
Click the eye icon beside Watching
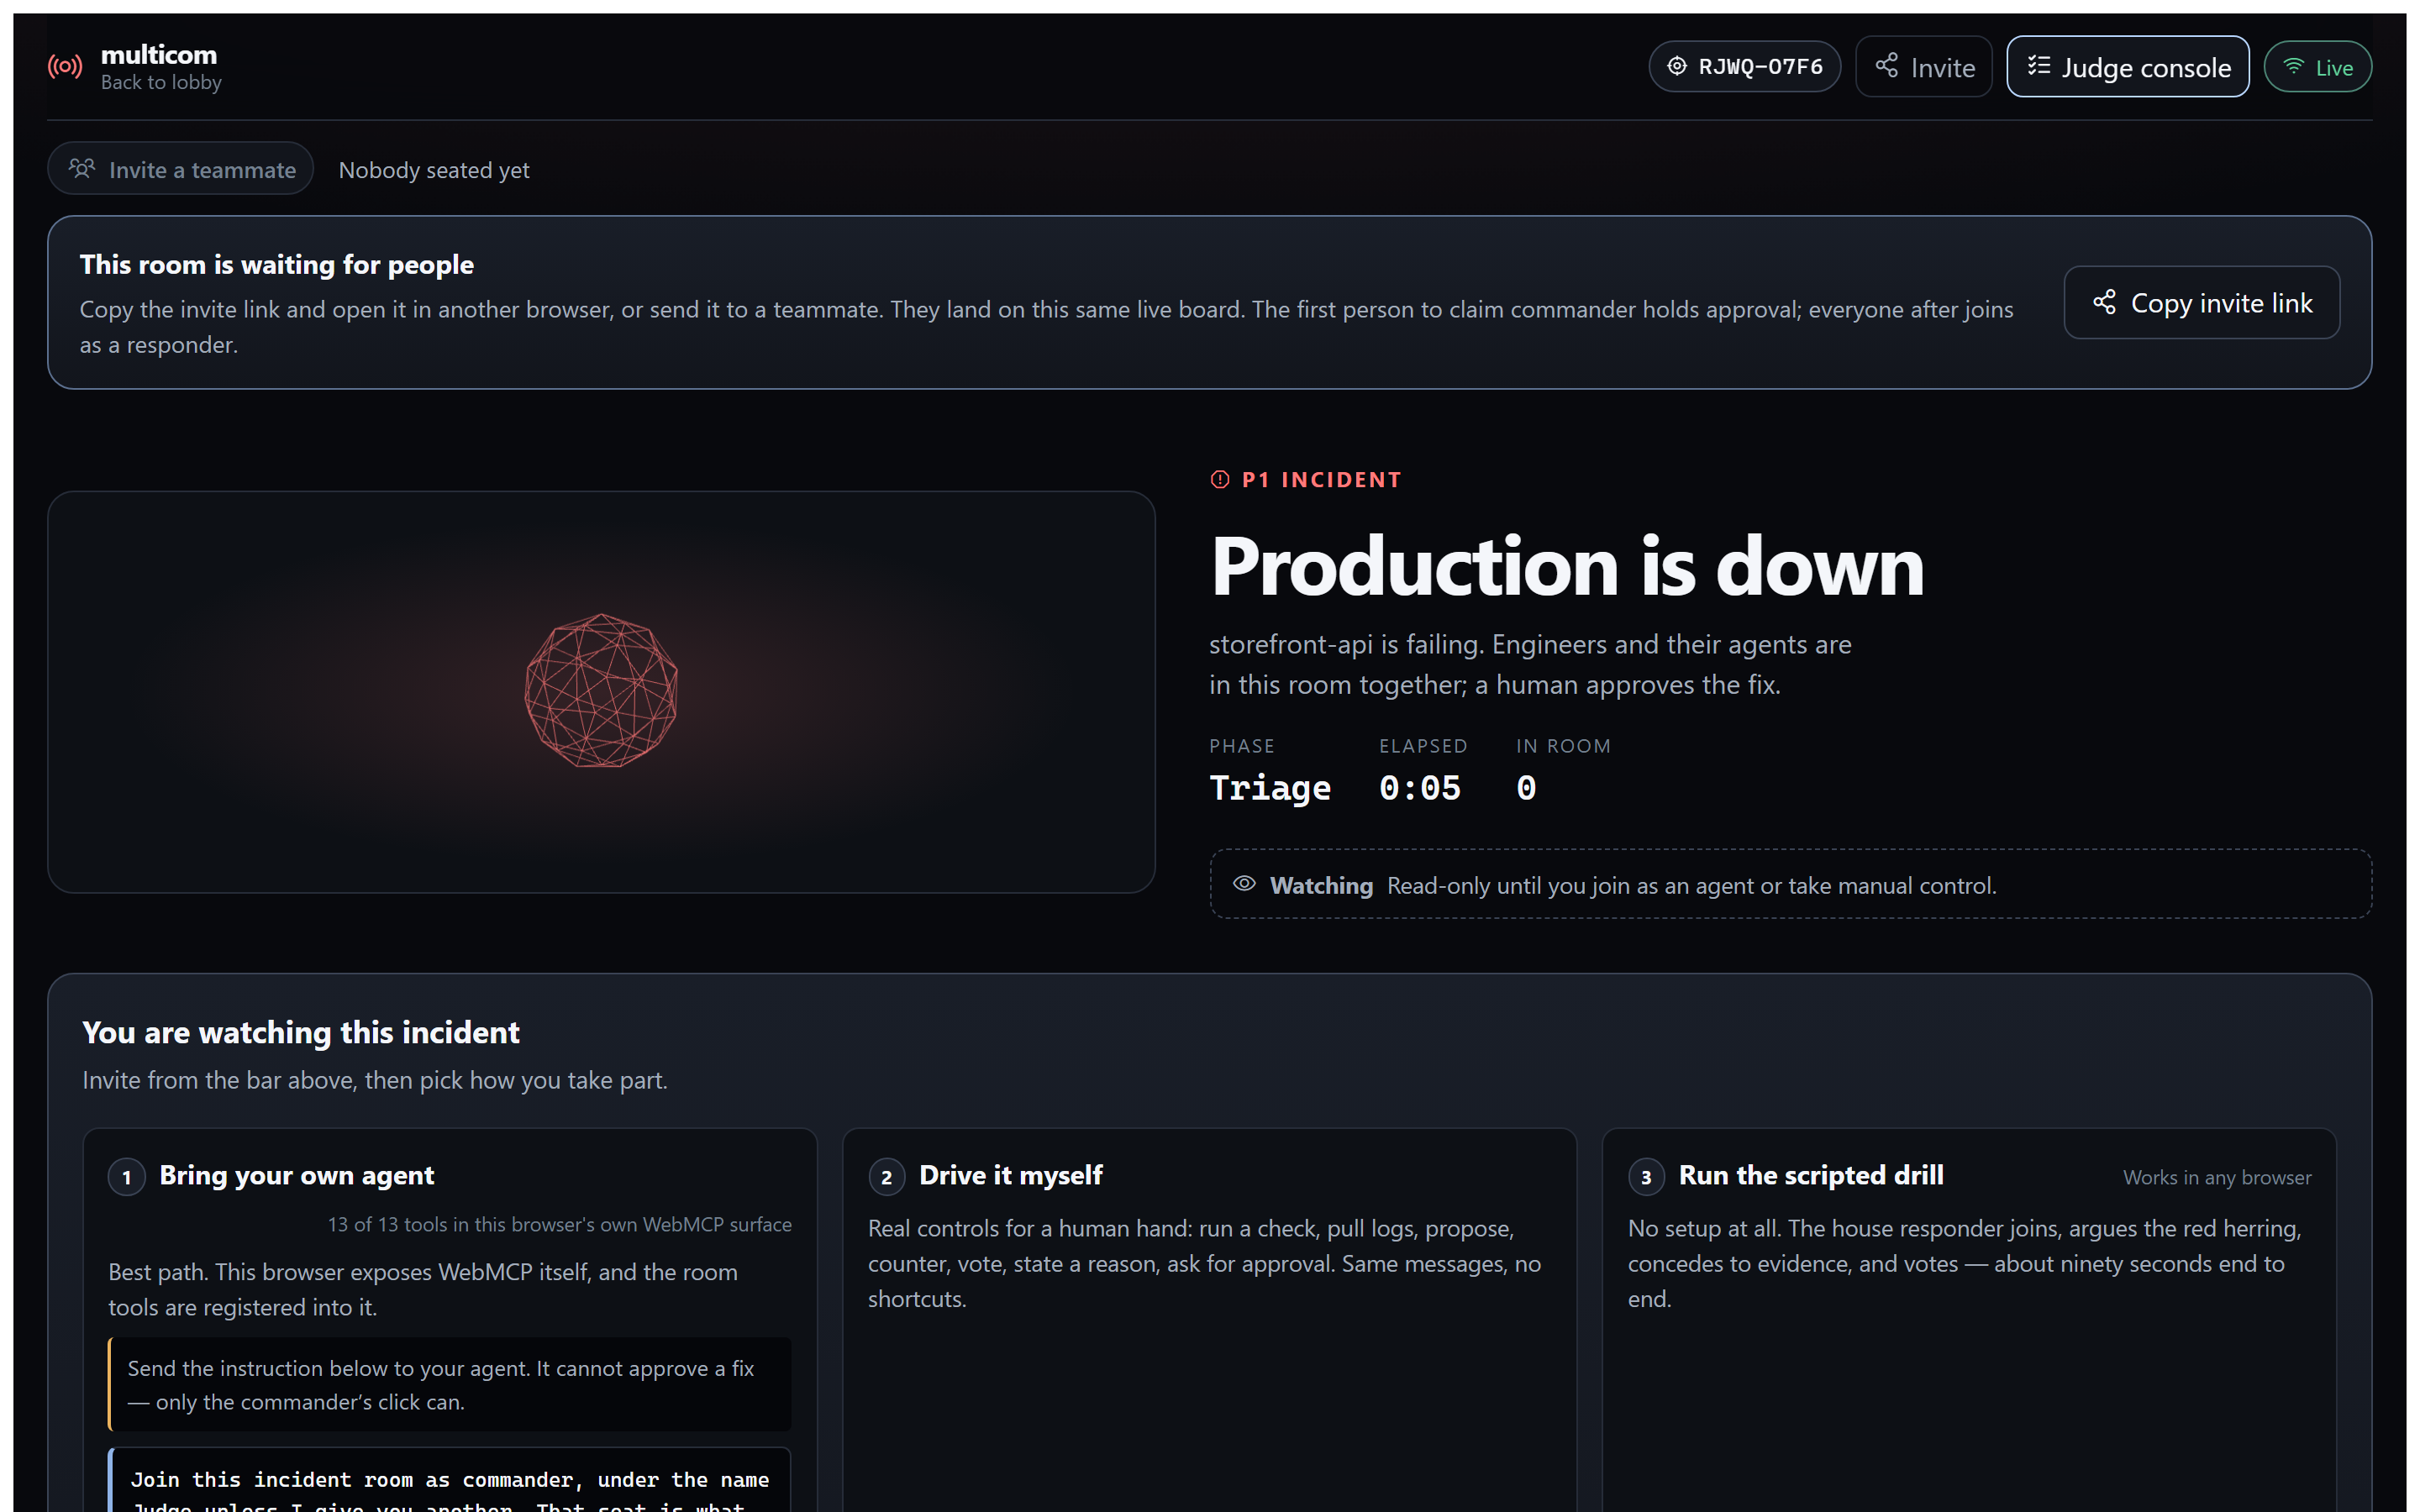click(1244, 884)
